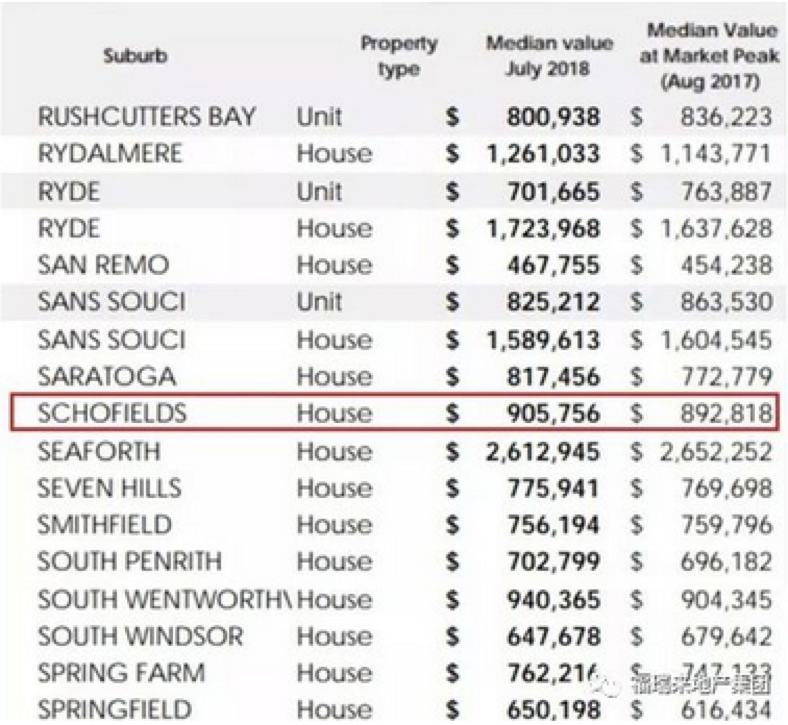Select the SOUTH WINDSOR suburb cell
Image resolution: width=788 pixels, height=725 pixels.
click(140, 636)
